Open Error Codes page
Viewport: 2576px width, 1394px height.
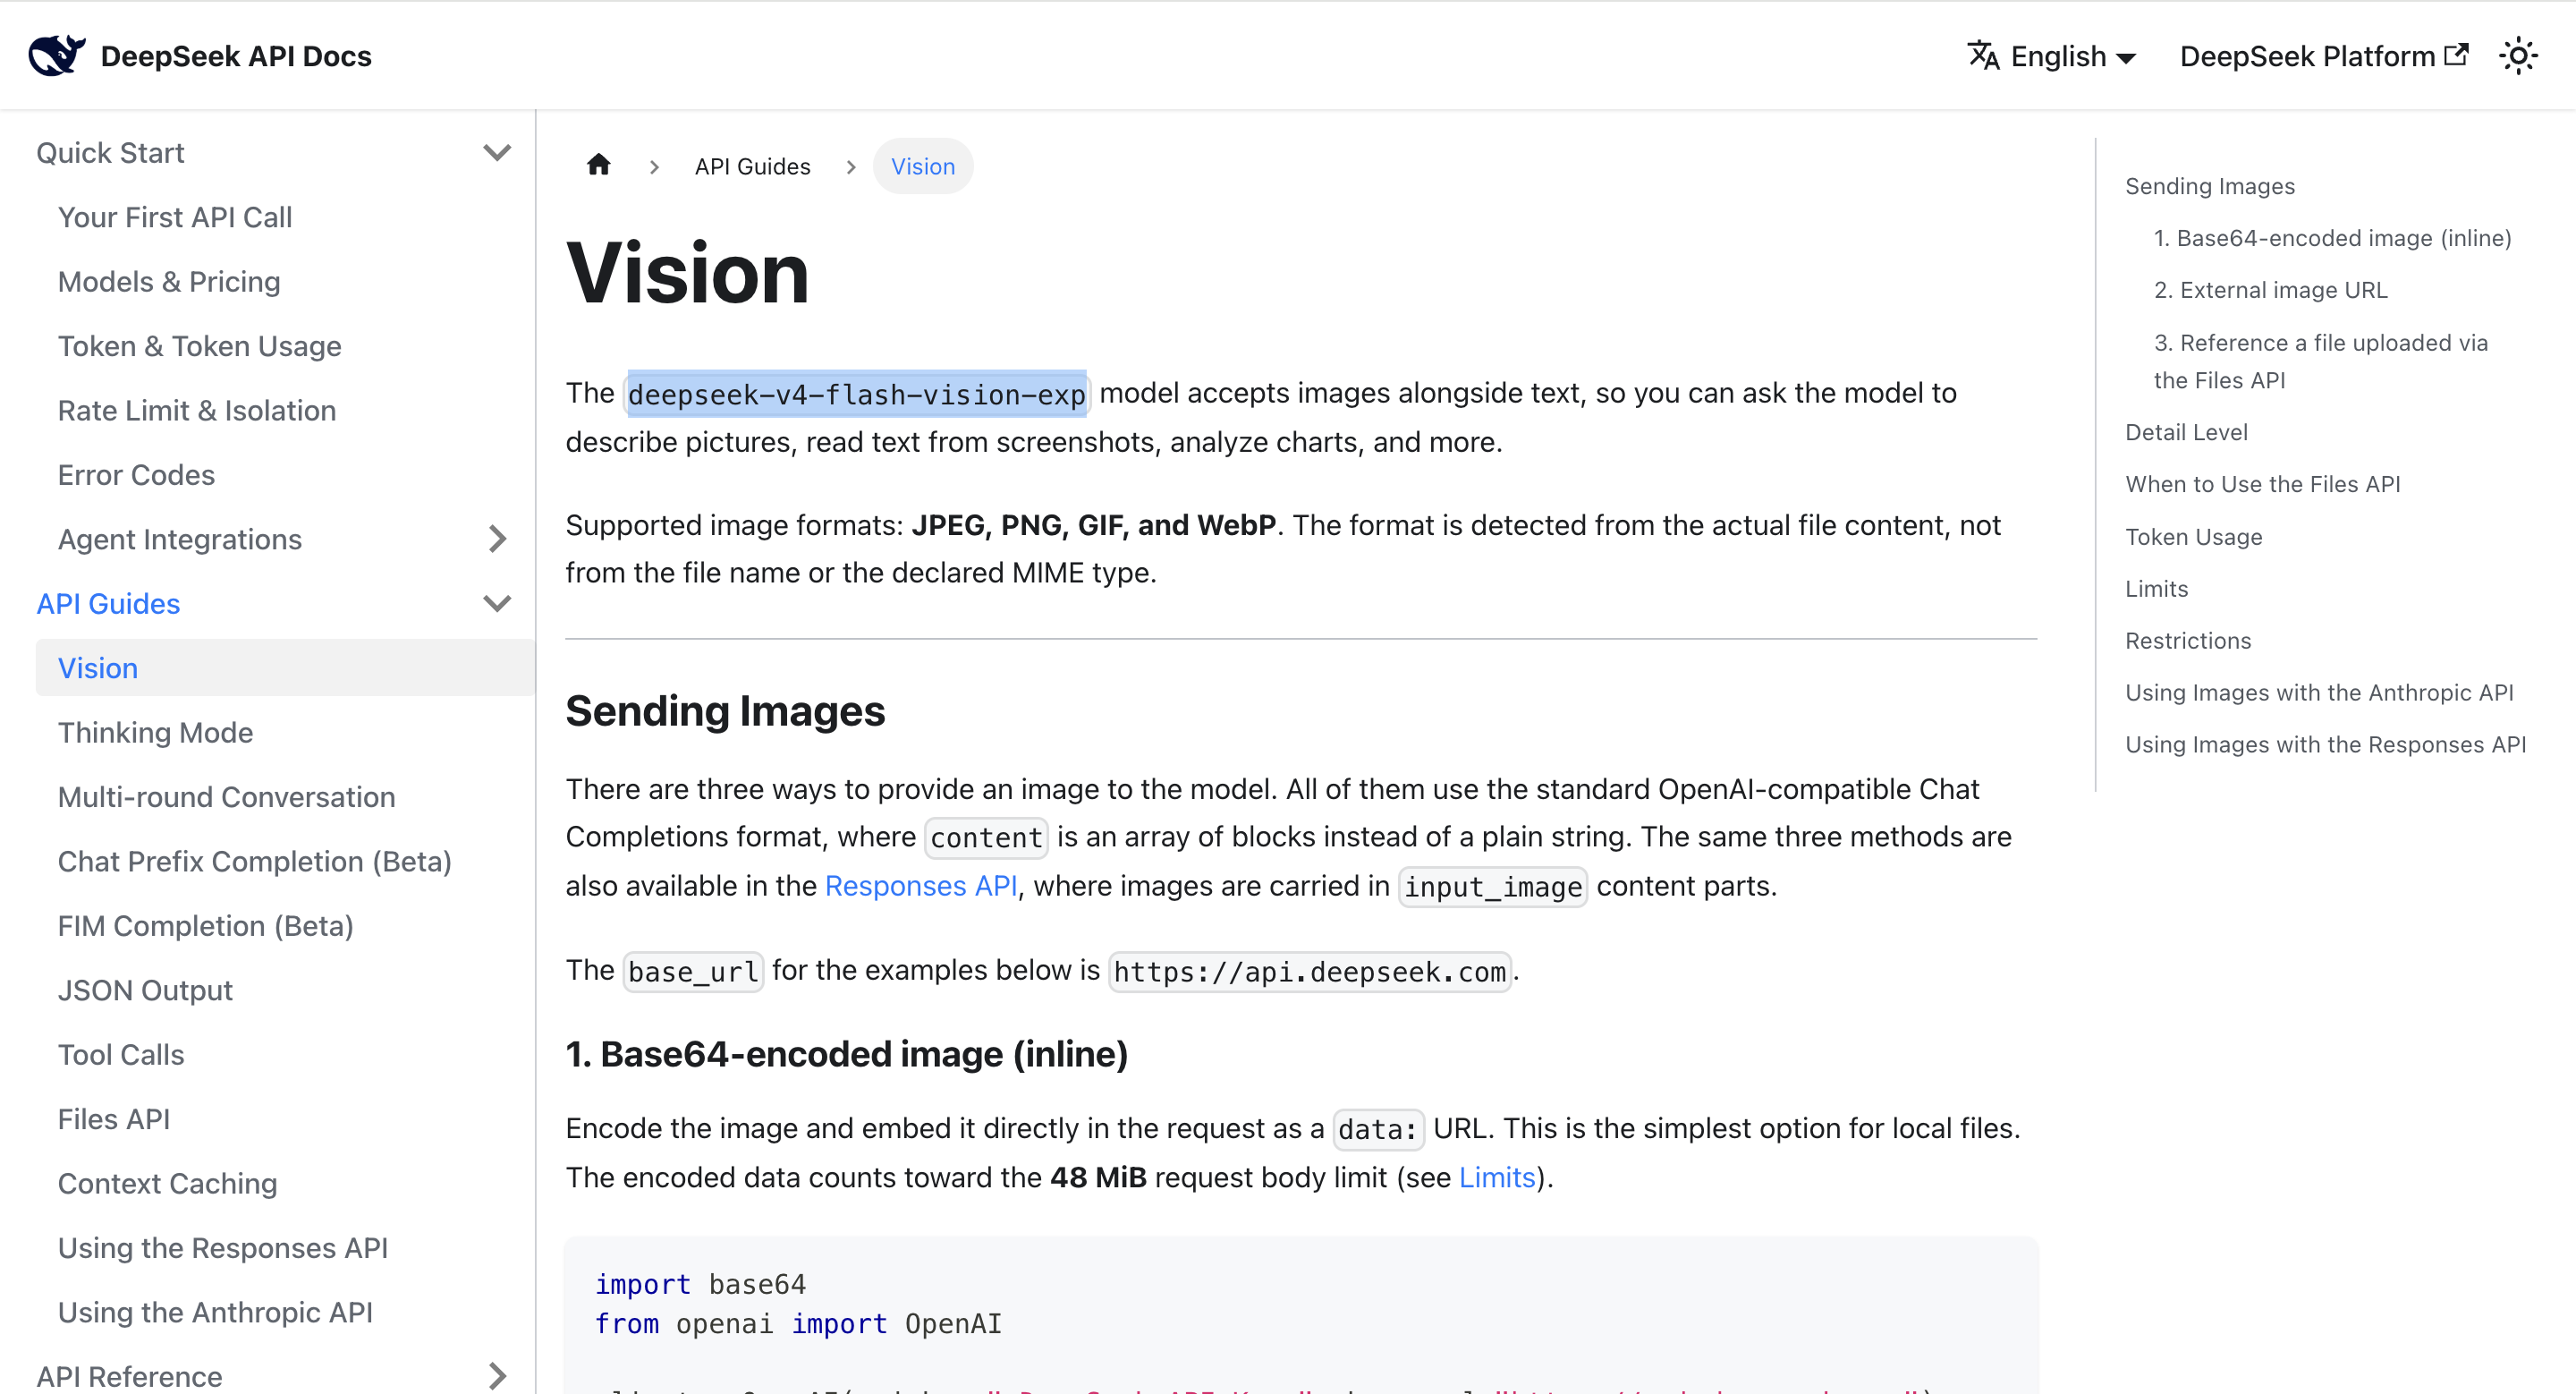click(136, 475)
